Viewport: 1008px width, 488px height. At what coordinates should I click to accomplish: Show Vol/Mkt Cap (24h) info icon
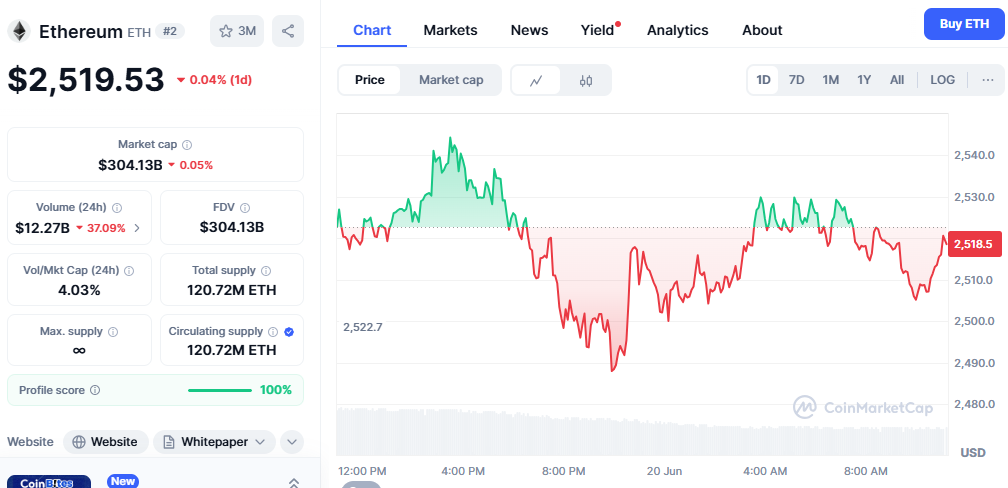point(129,271)
